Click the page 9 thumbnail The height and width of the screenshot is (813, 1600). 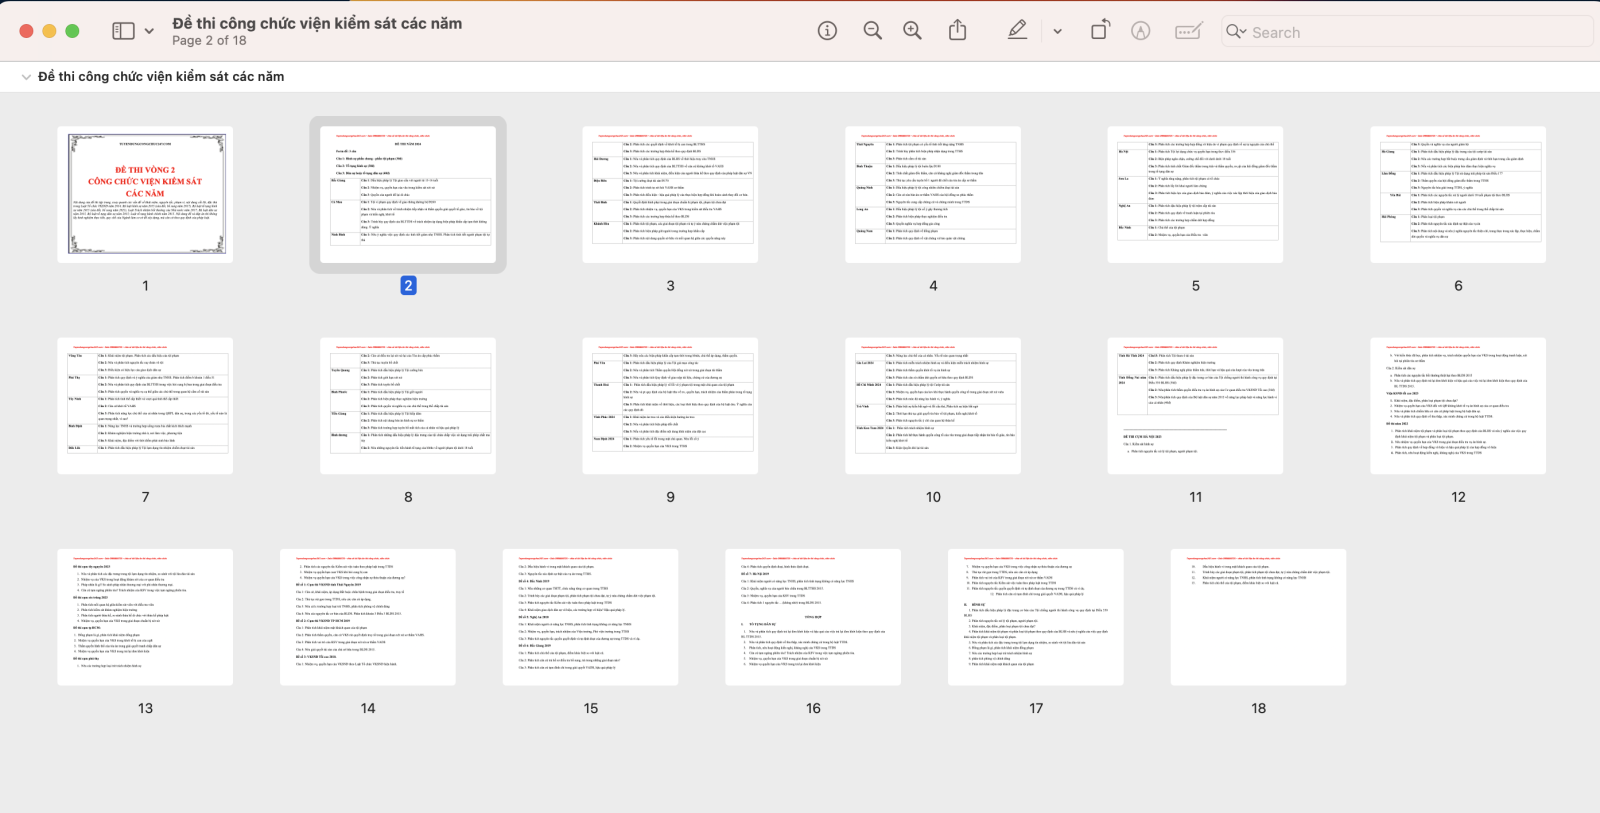tap(670, 406)
